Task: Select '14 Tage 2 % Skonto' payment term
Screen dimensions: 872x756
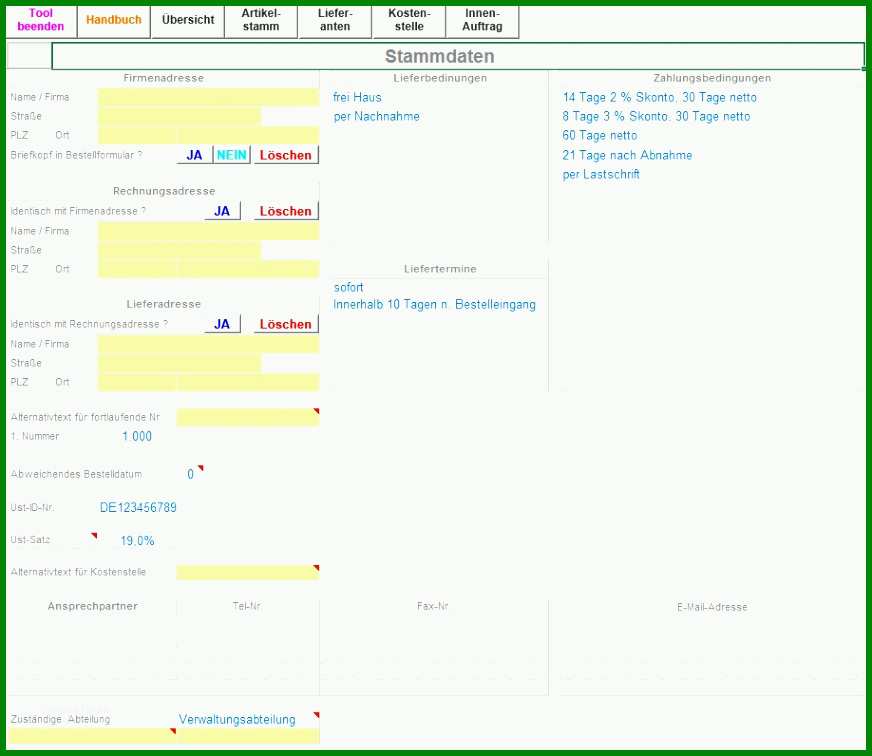Action: coord(660,97)
